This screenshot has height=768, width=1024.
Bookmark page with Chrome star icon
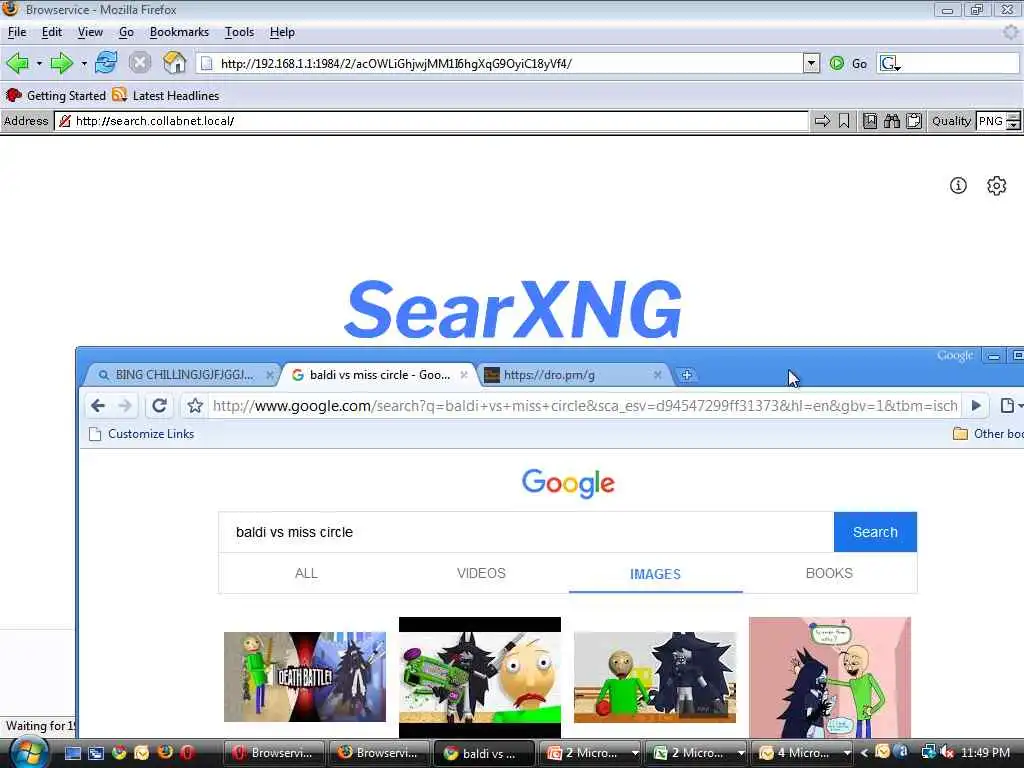pos(195,406)
